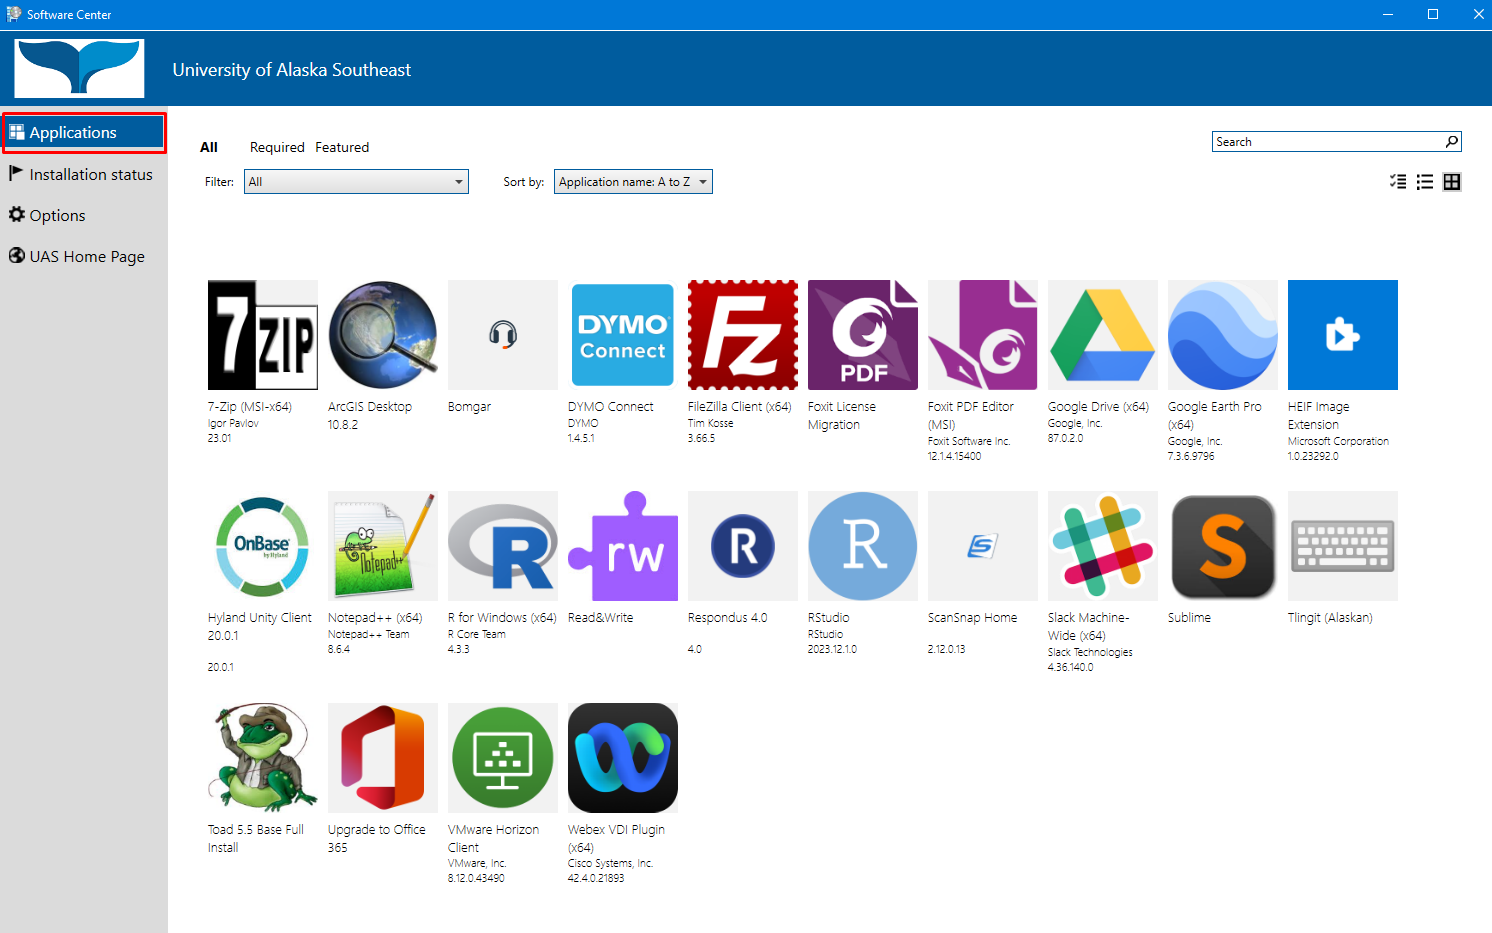The width and height of the screenshot is (1492, 933).
Task: Open the Filter dropdown
Action: [x=356, y=182]
